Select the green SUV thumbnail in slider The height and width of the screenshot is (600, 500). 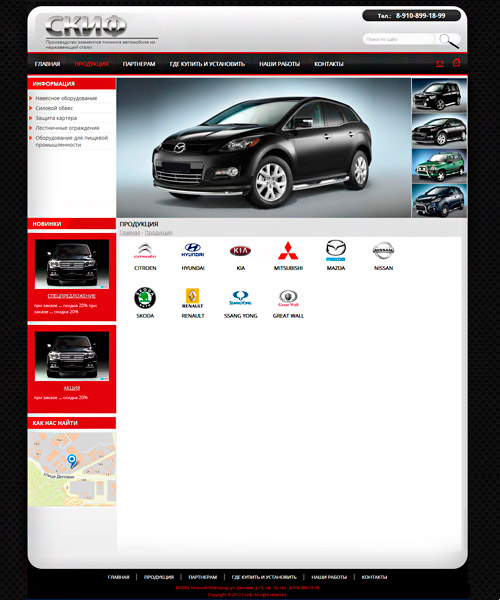pos(439,166)
